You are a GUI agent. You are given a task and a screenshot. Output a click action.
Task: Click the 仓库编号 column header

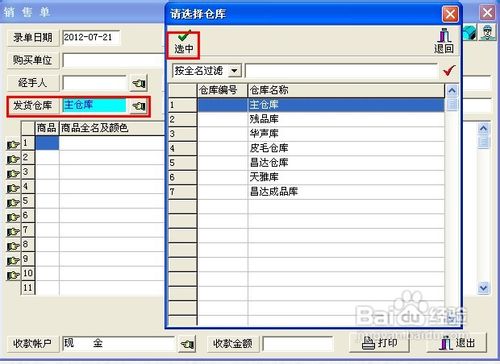222,90
